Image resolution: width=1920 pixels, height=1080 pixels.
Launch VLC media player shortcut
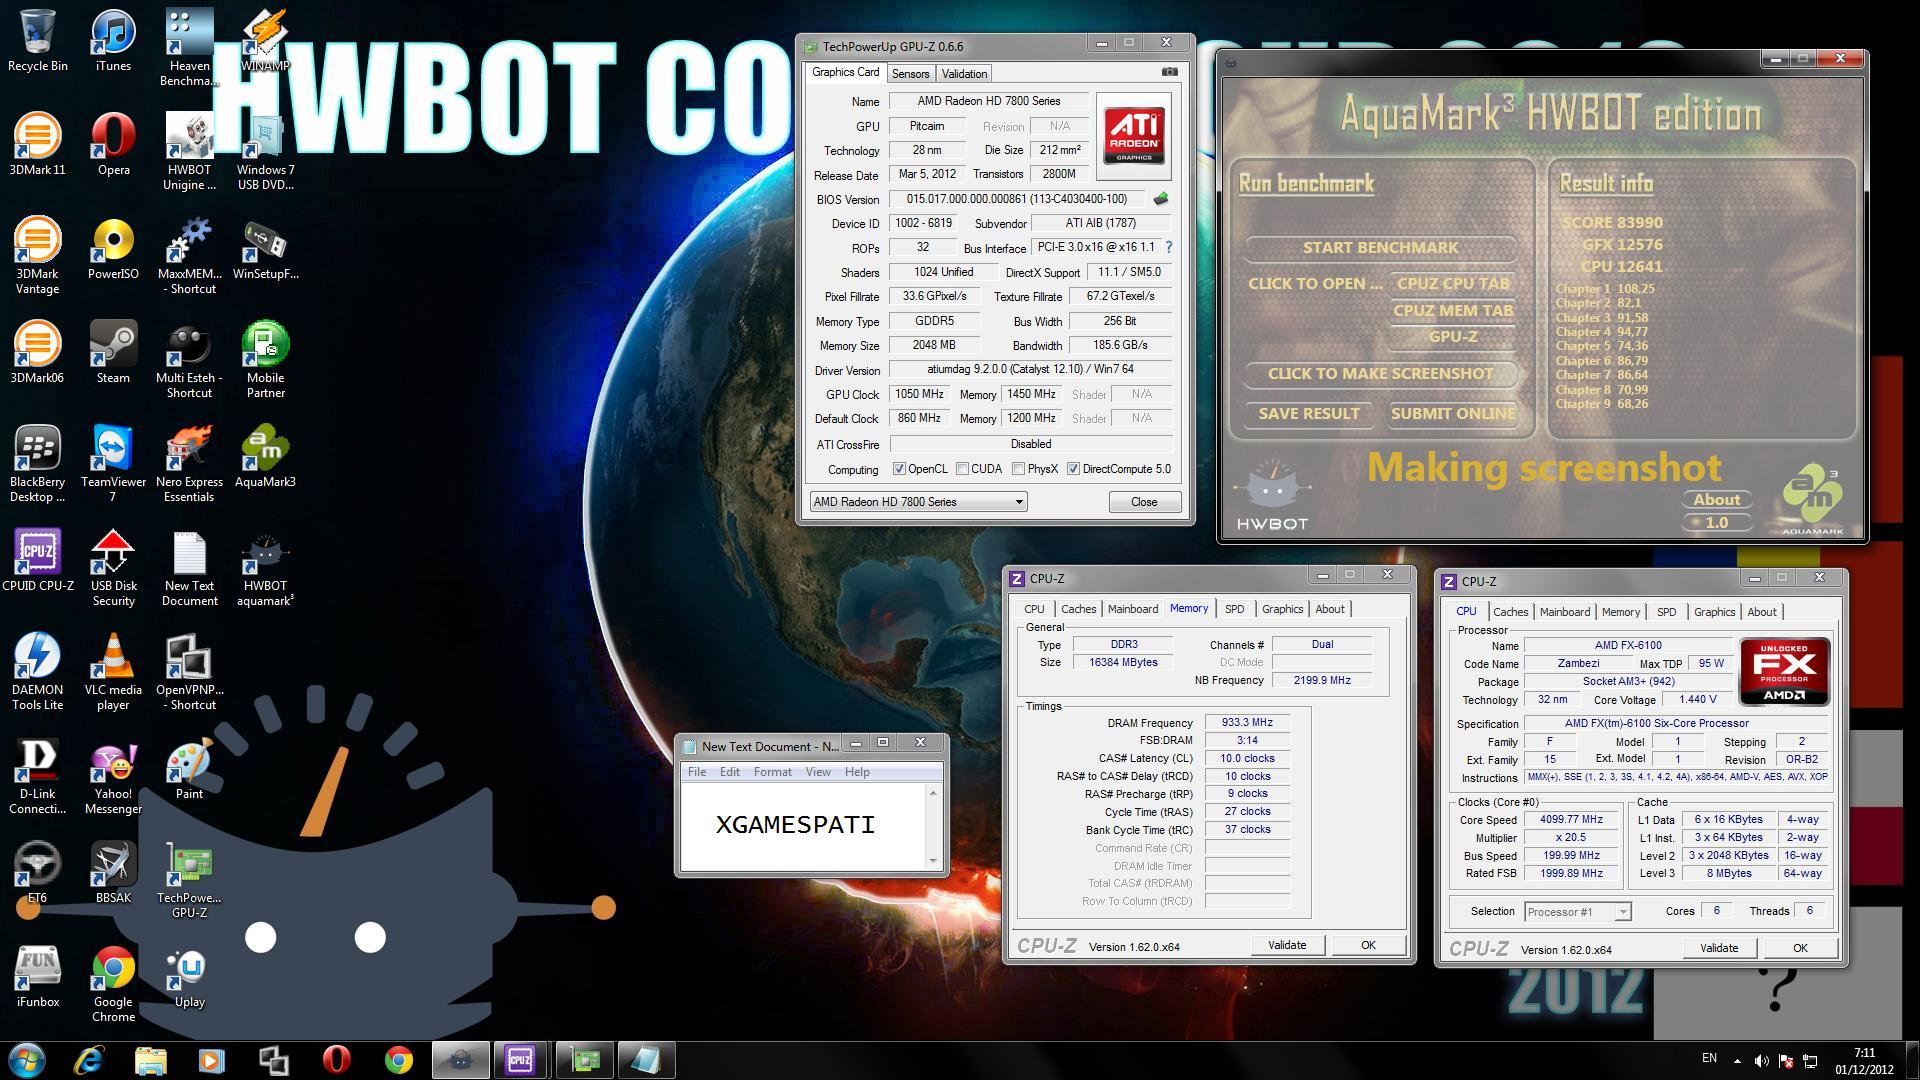point(113,672)
